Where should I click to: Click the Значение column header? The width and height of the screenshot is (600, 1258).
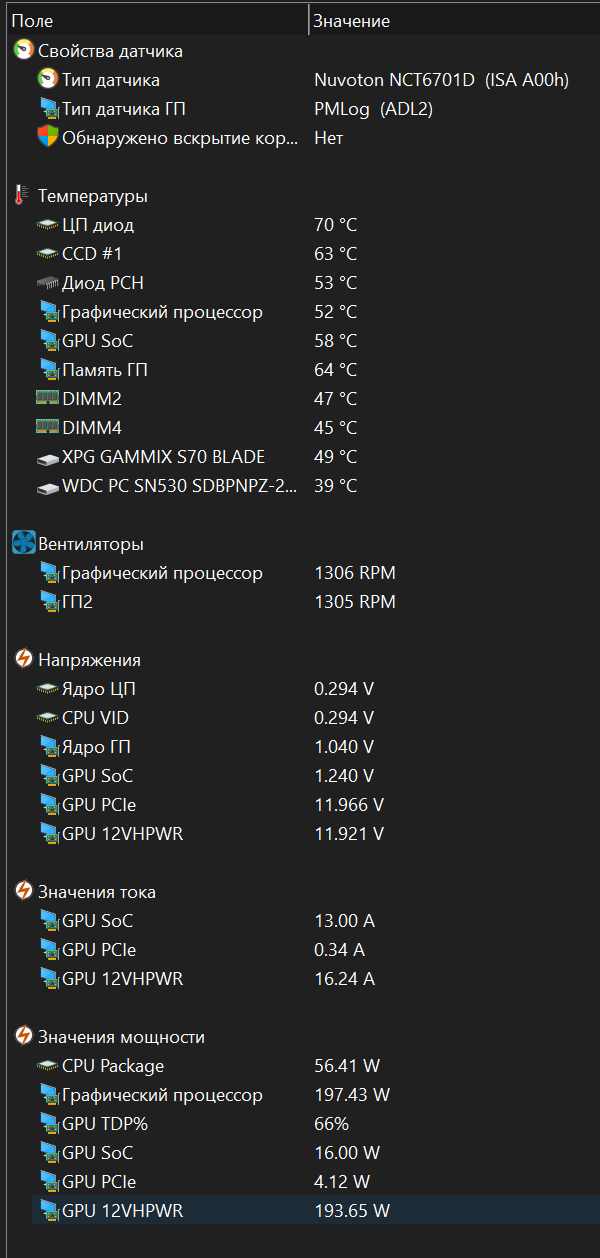click(x=351, y=21)
